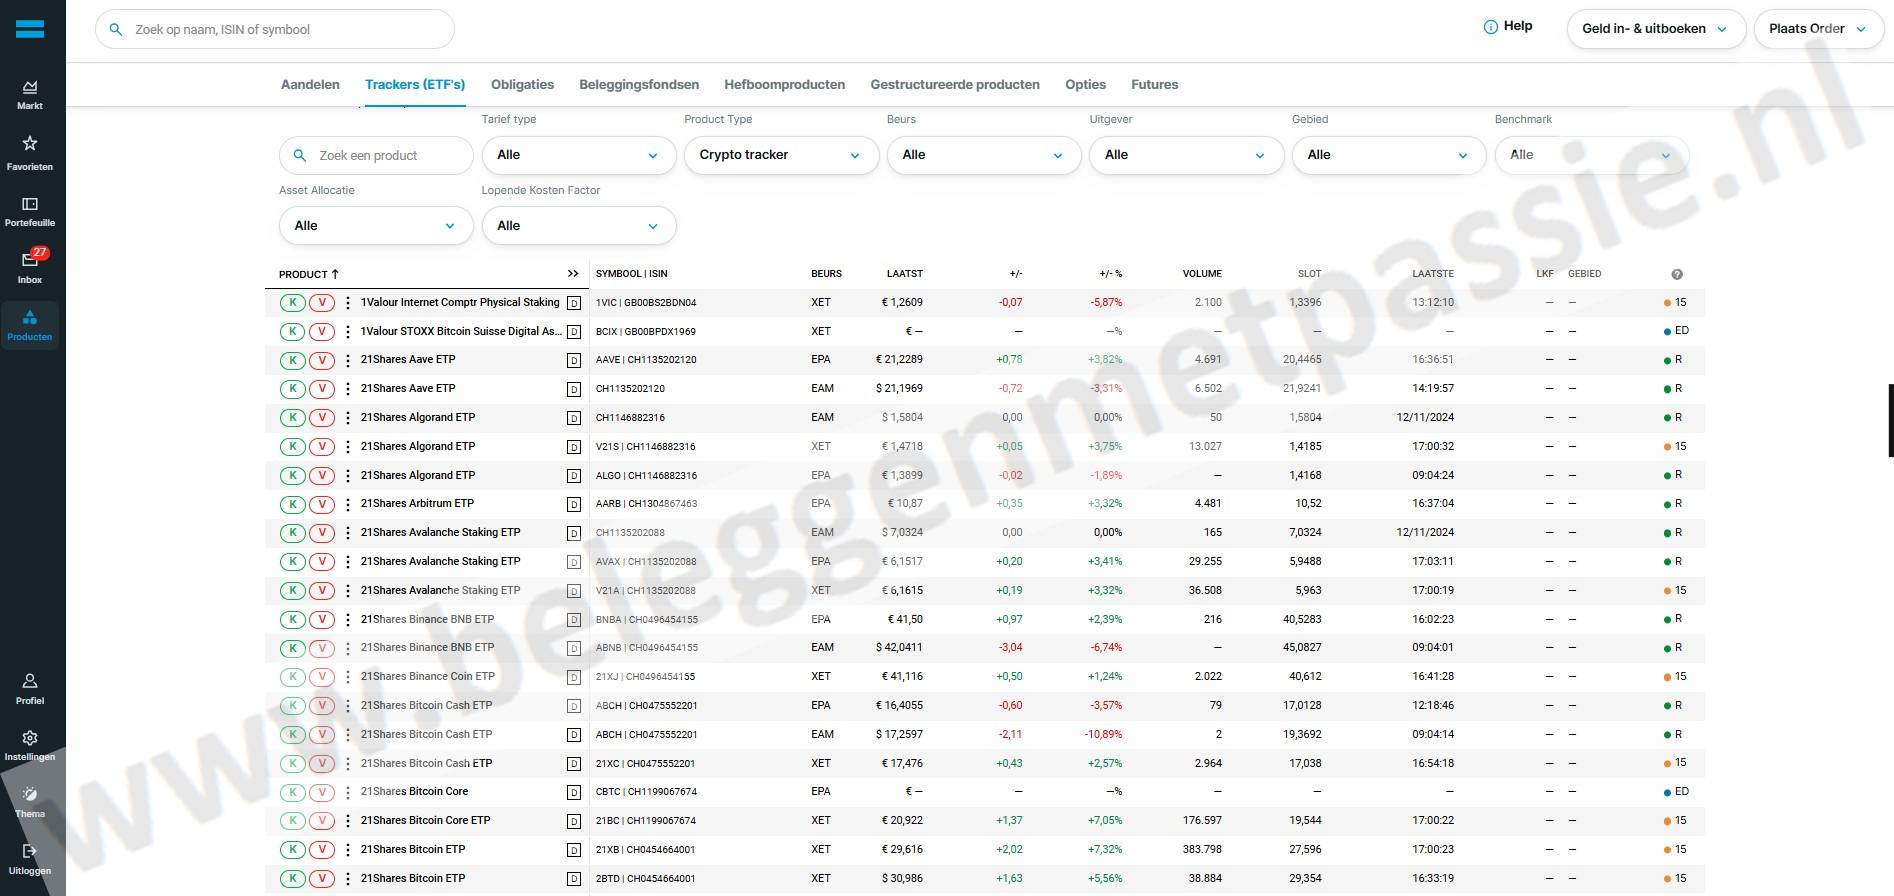Click the Uitloggen icon

[x=30, y=857]
